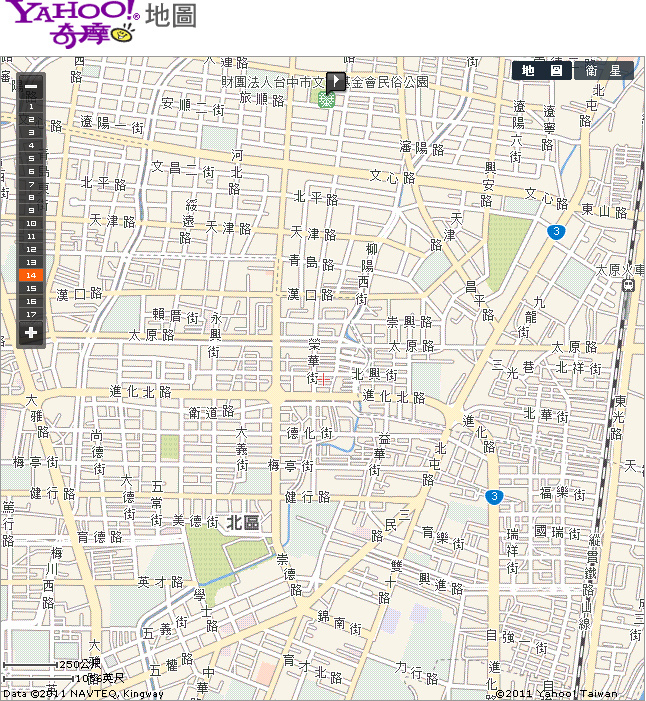Click the 柳陽西街 street label
Image resolution: width=646 pixels, height=701 pixels.
click(367, 273)
